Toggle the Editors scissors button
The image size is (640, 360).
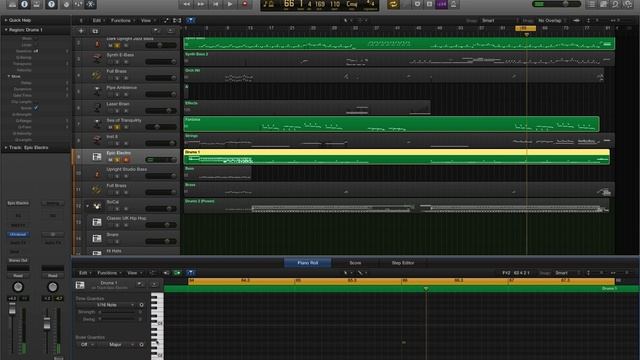coord(91,4)
